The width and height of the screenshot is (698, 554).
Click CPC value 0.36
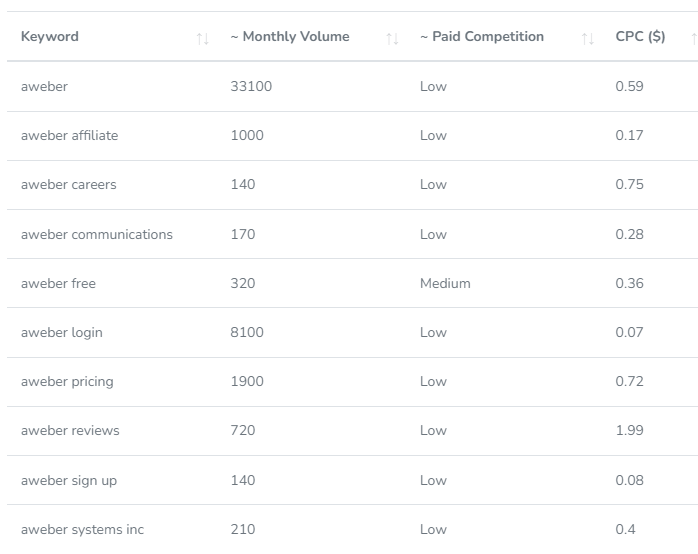[629, 283]
